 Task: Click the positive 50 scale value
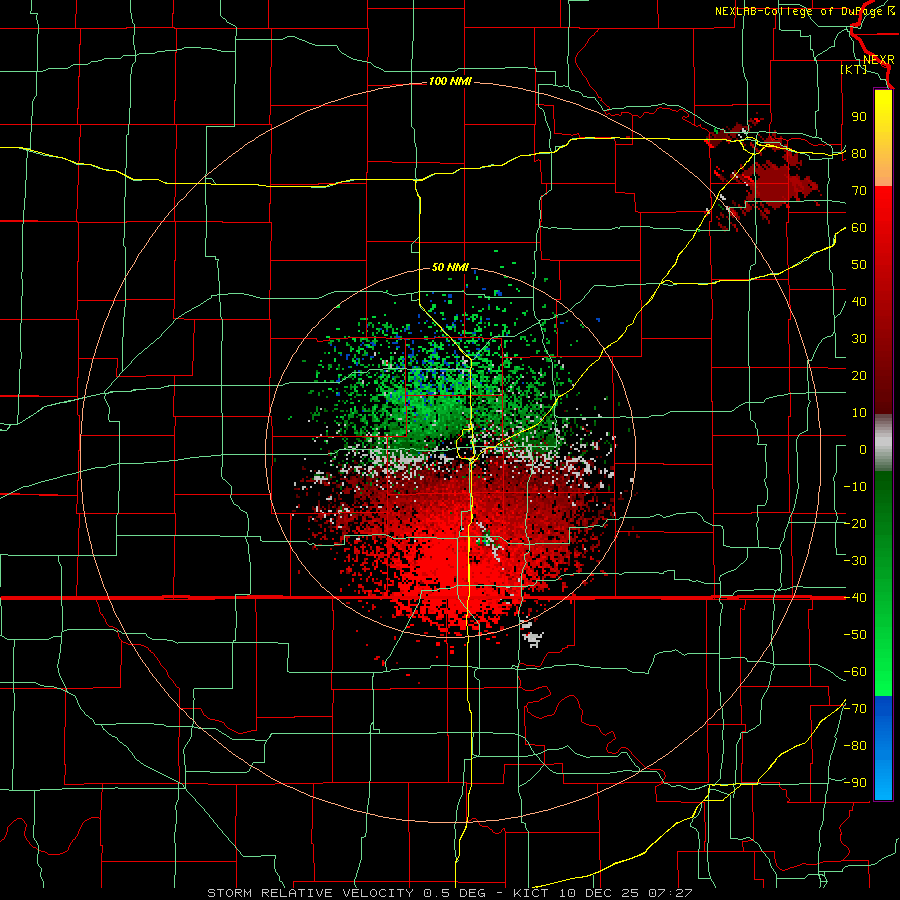(859, 265)
